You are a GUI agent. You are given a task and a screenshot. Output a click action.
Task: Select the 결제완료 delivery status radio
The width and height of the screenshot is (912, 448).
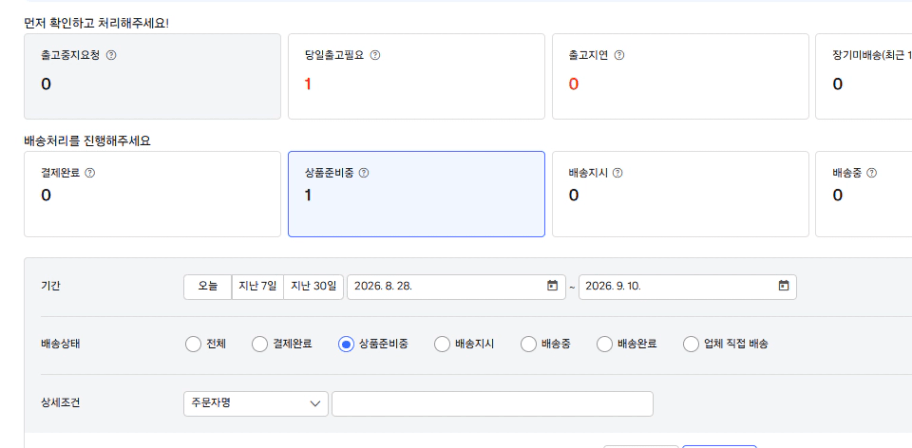pyautogui.click(x=259, y=344)
